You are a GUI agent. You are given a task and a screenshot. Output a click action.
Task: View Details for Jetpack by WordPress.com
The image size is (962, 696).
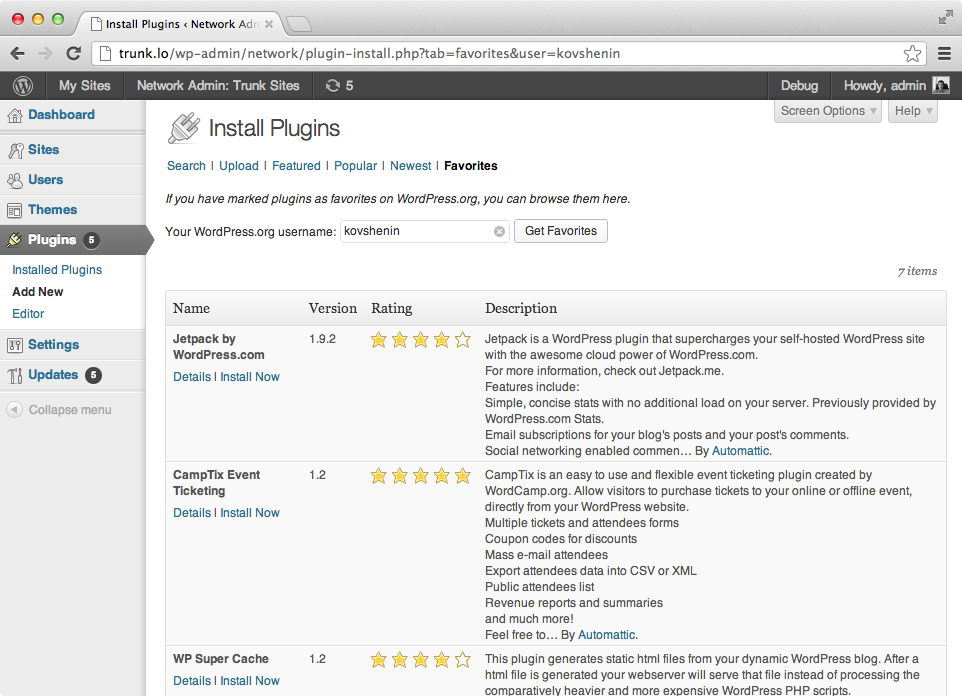click(191, 377)
